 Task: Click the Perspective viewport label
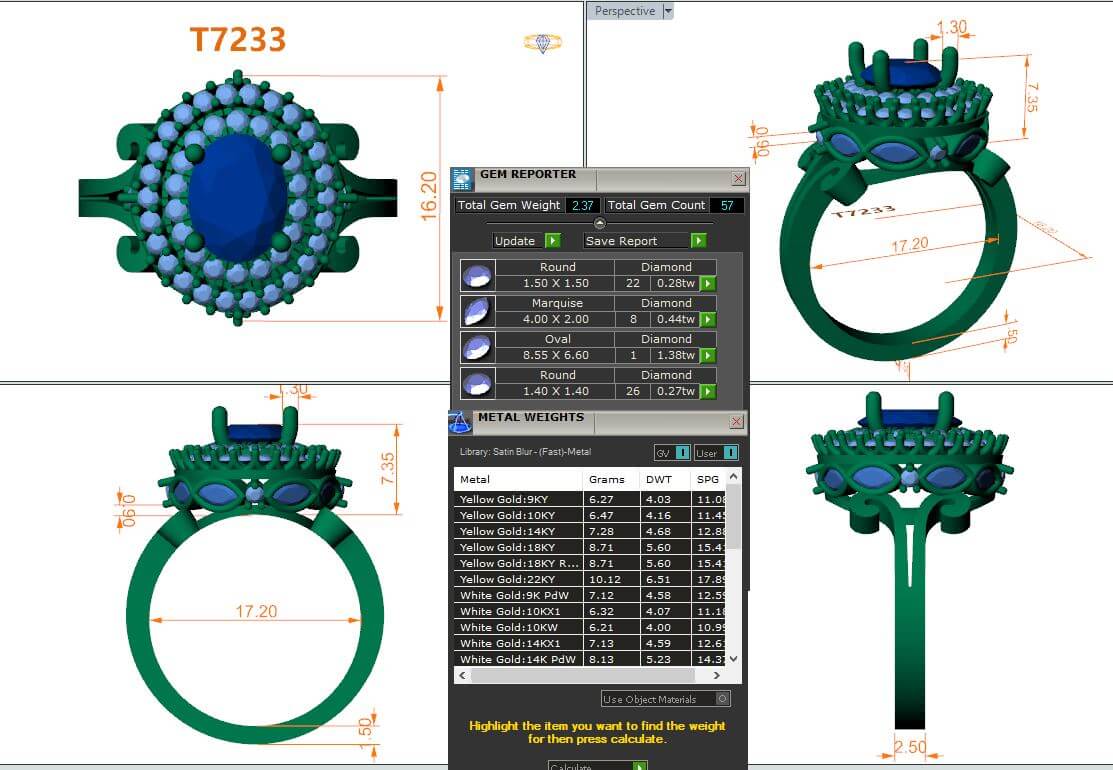click(x=624, y=11)
